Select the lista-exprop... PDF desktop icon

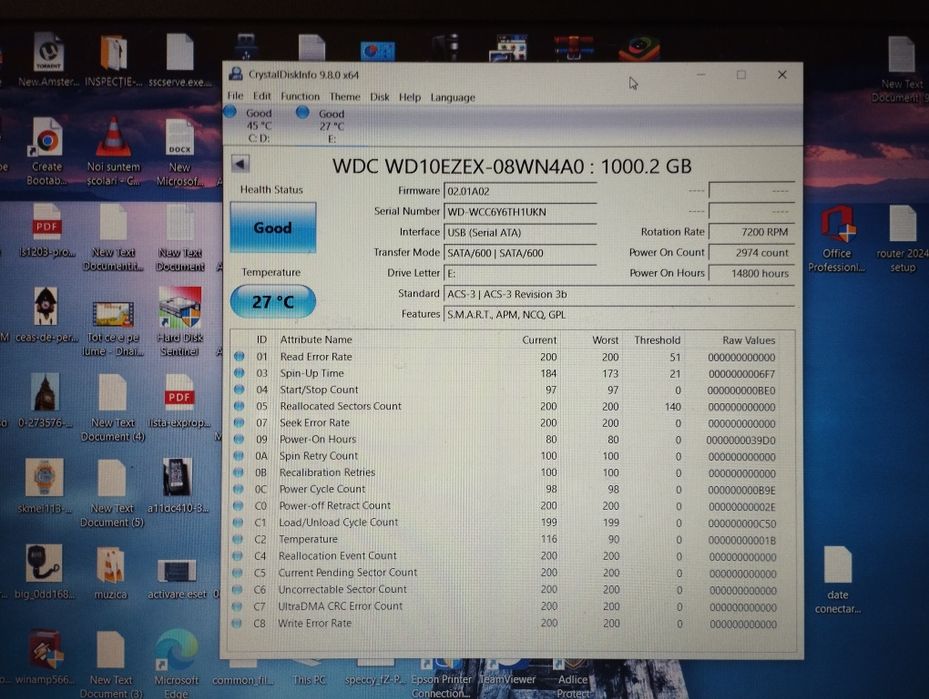[180, 400]
